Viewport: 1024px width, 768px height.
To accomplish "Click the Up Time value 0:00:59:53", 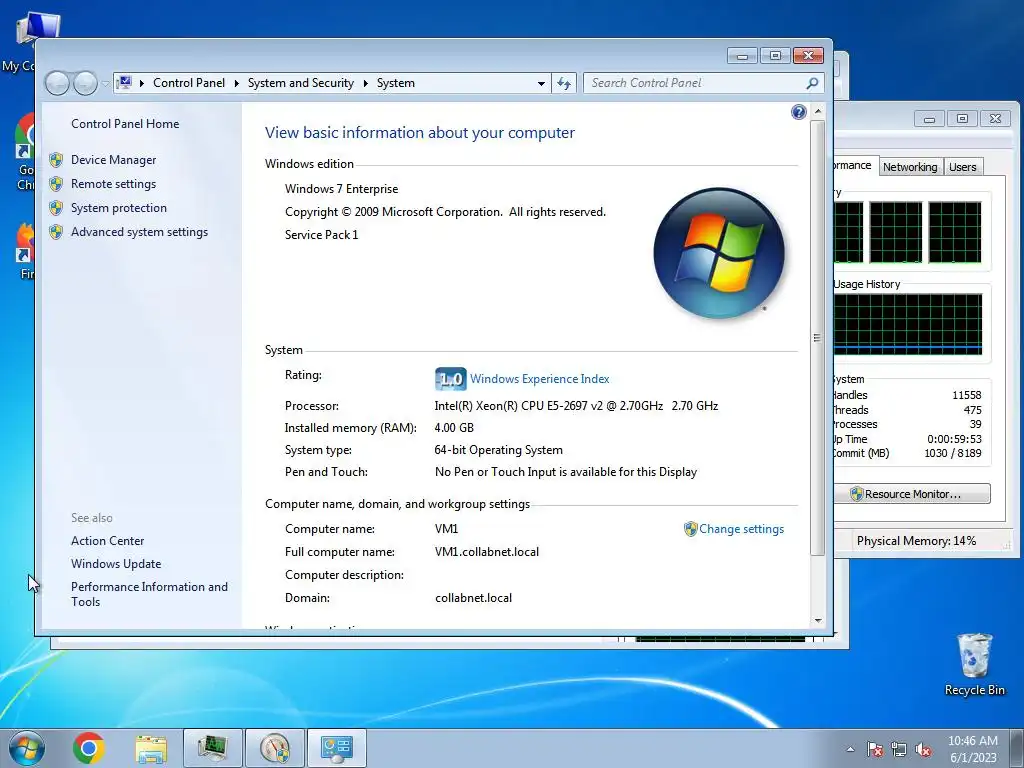I will tap(954, 439).
